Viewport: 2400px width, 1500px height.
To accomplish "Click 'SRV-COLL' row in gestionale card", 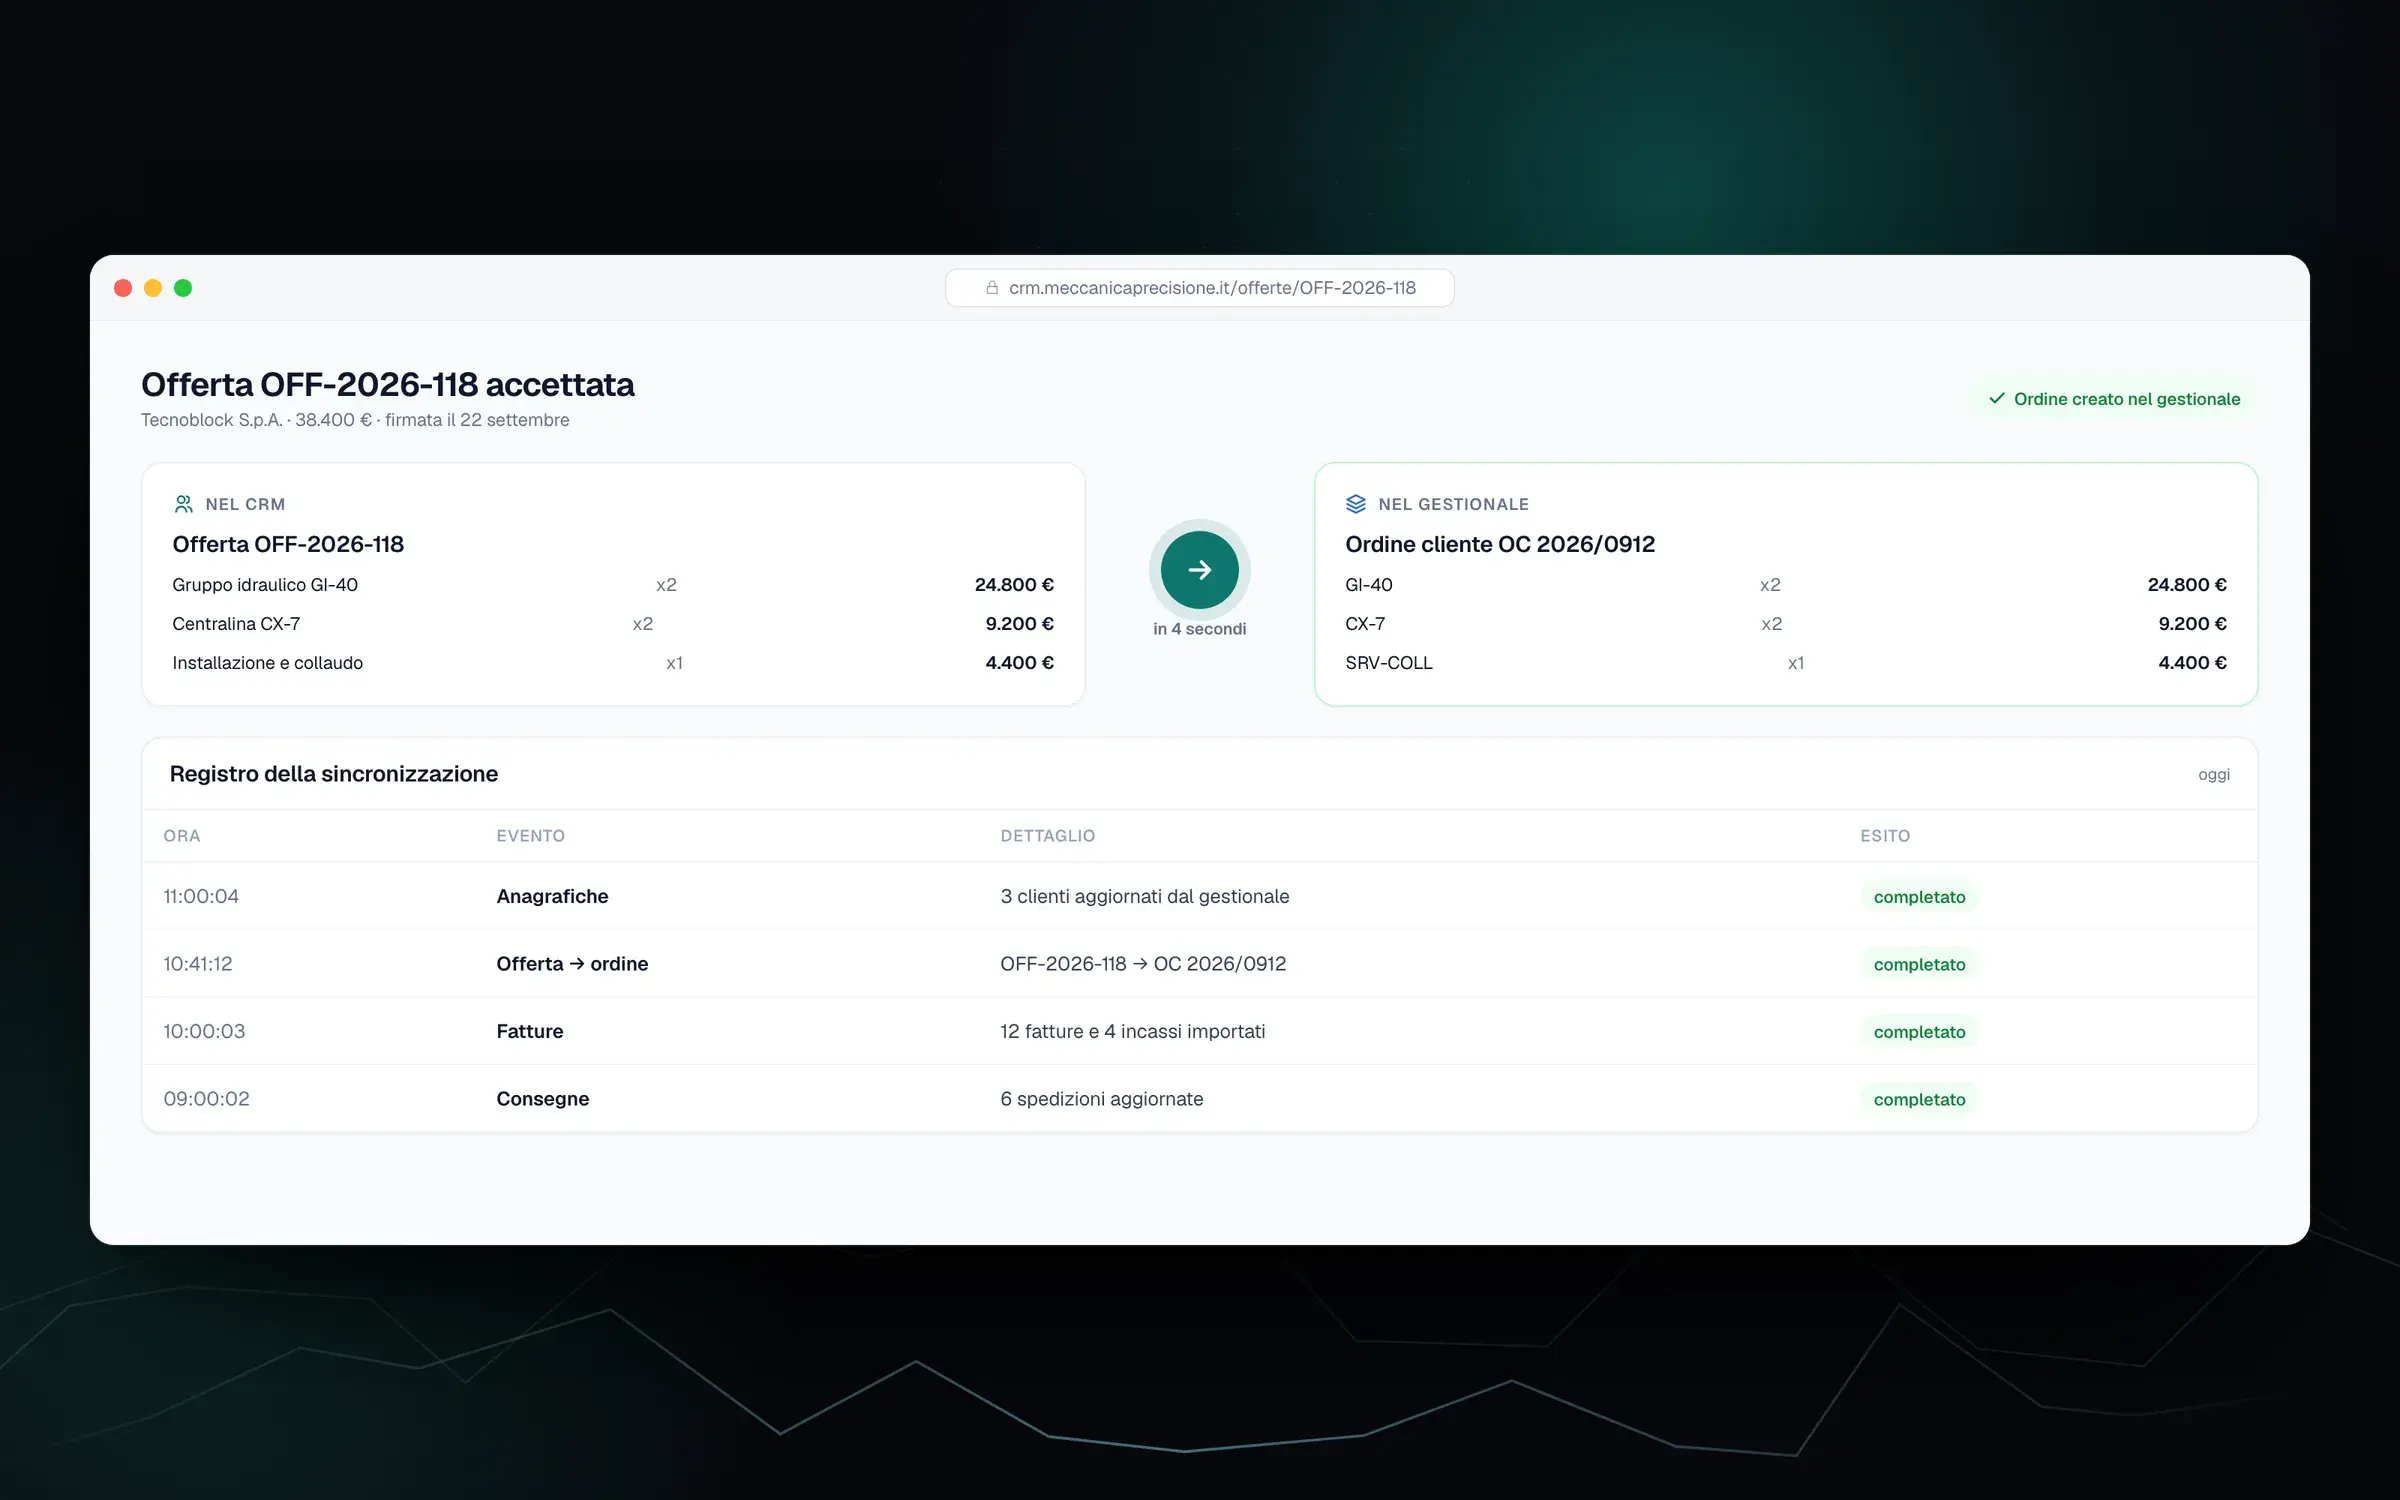I will pyautogui.click(x=1786, y=663).
